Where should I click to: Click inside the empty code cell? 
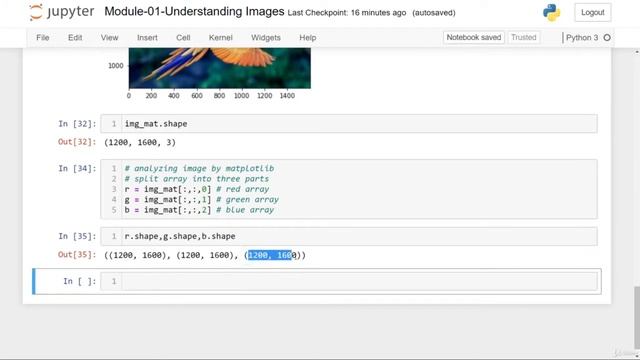pyautogui.click(x=359, y=281)
